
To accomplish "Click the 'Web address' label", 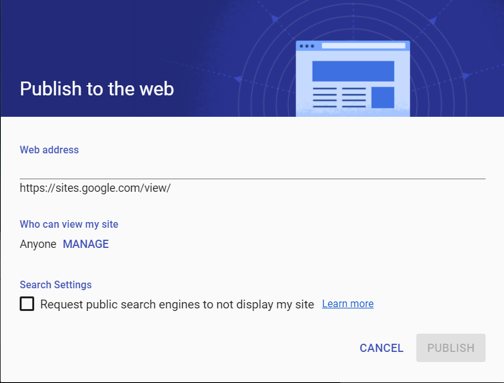I will pos(49,150).
